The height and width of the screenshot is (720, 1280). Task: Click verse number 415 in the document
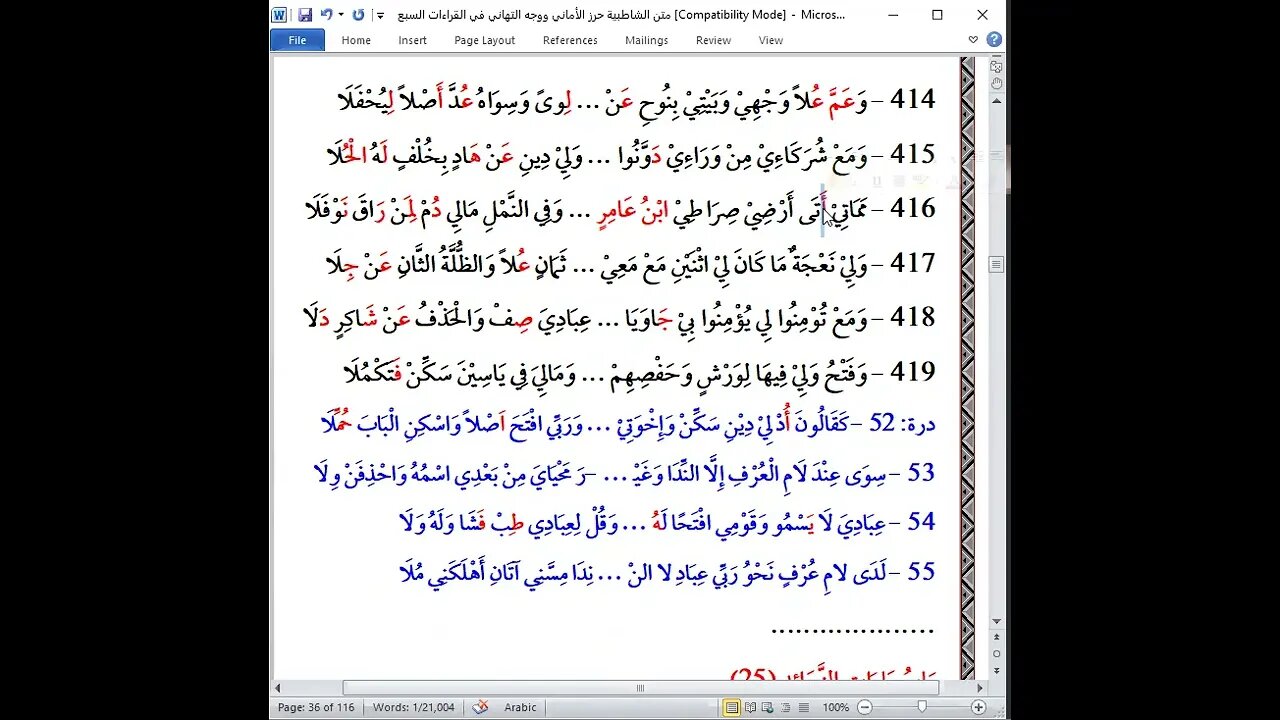coord(913,153)
